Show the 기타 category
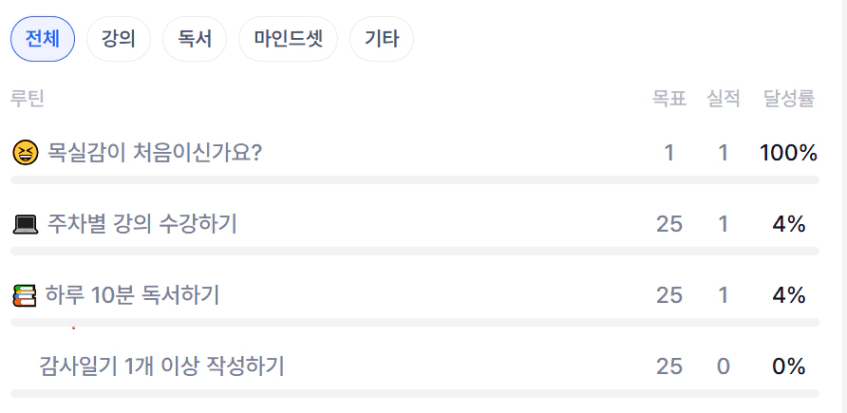The height and width of the screenshot is (413, 847). [381, 40]
